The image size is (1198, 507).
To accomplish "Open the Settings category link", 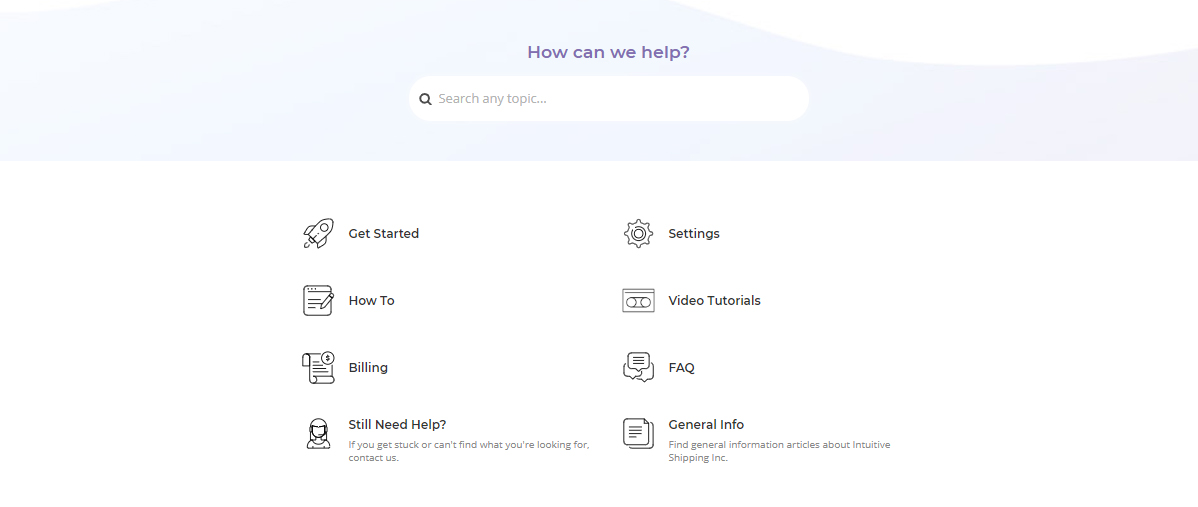I will [x=694, y=234].
